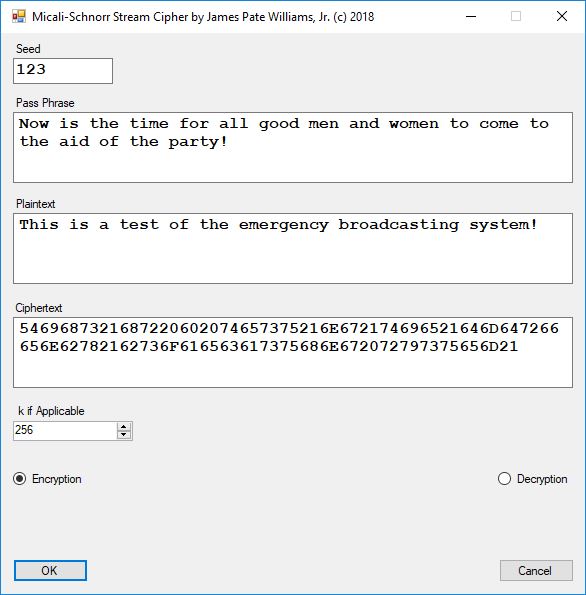Image resolution: width=586 pixels, height=595 pixels.
Task: Click inside the Ciphertext text box
Action: tap(293, 353)
